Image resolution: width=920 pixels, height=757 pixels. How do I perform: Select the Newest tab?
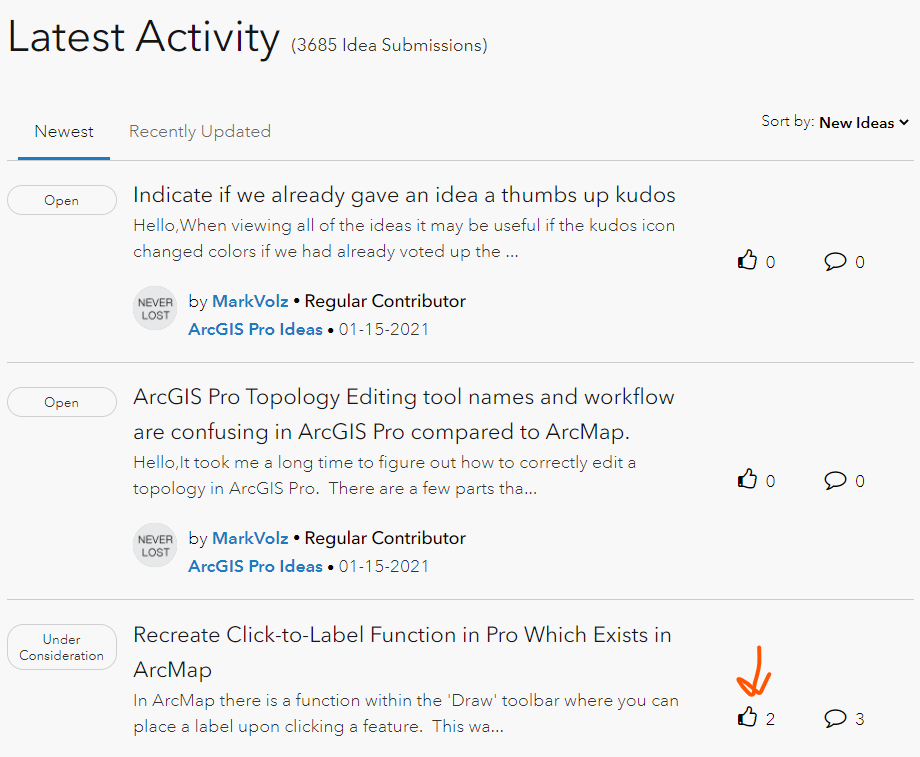point(64,131)
